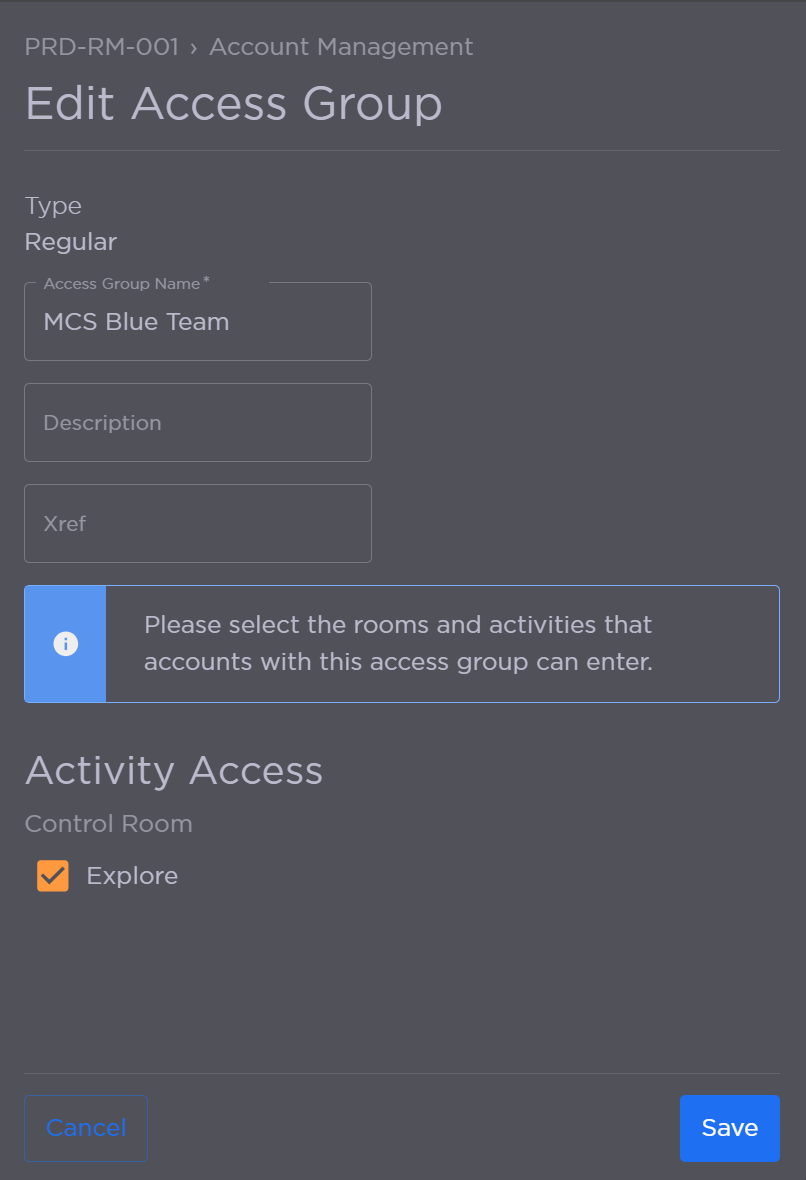Click the info banner message text
The width and height of the screenshot is (806, 1180).
(x=399, y=643)
